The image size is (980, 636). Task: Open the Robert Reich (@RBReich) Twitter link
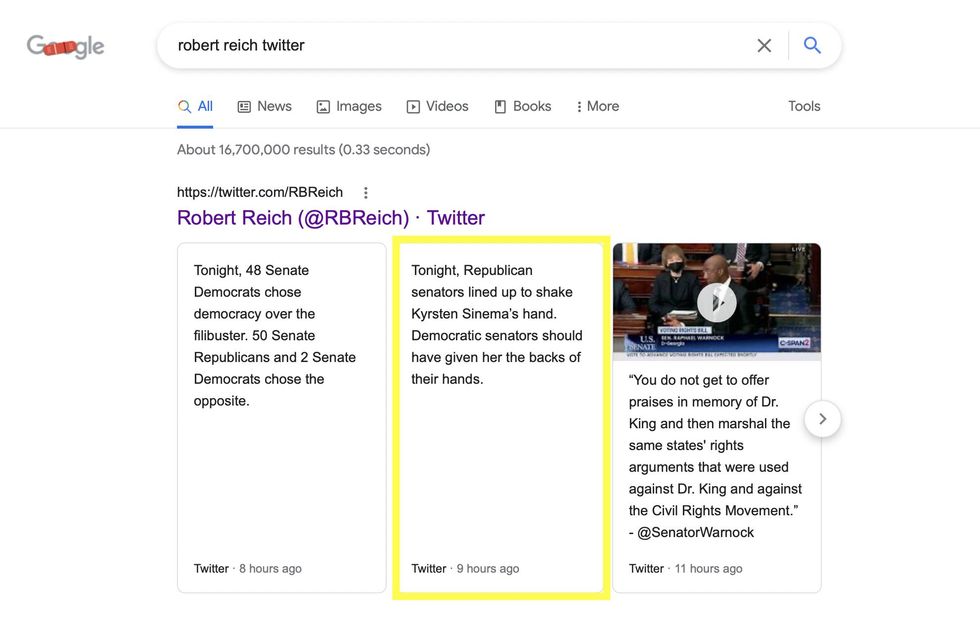click(x=331, y=218)
